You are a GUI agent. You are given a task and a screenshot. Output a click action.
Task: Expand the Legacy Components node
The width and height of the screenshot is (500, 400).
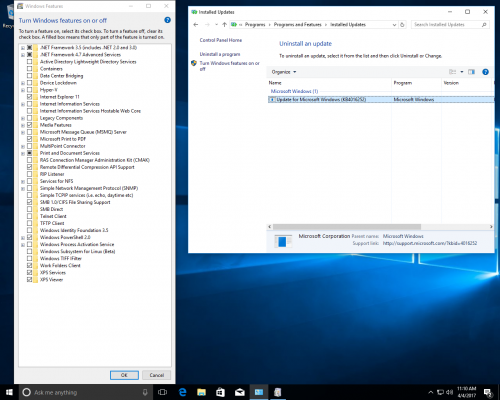point(23,118)
